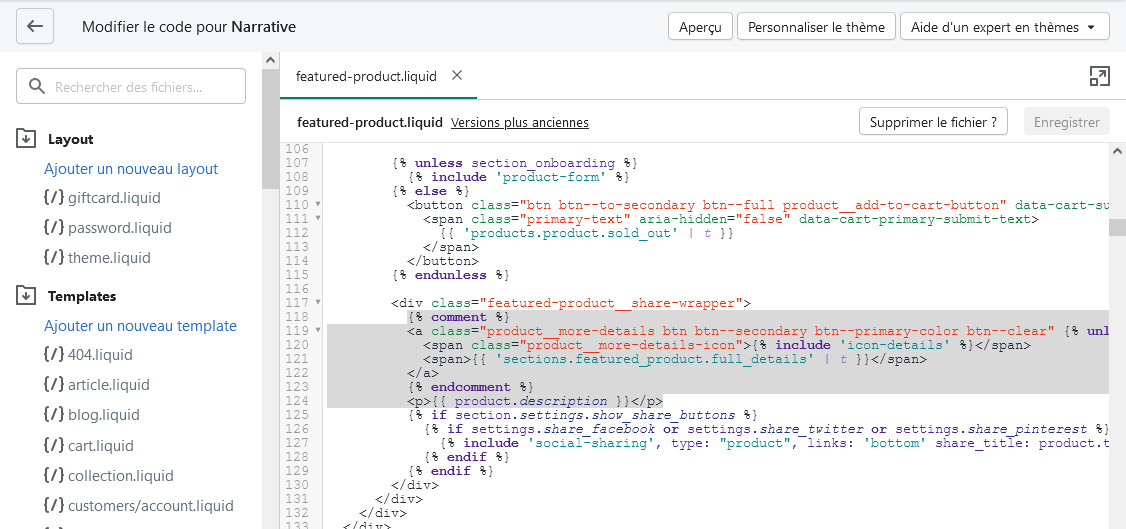The image size is (1126, 529).
Task: Click the code editor vertical scrollbar
Action: [x=1117, y=227]
